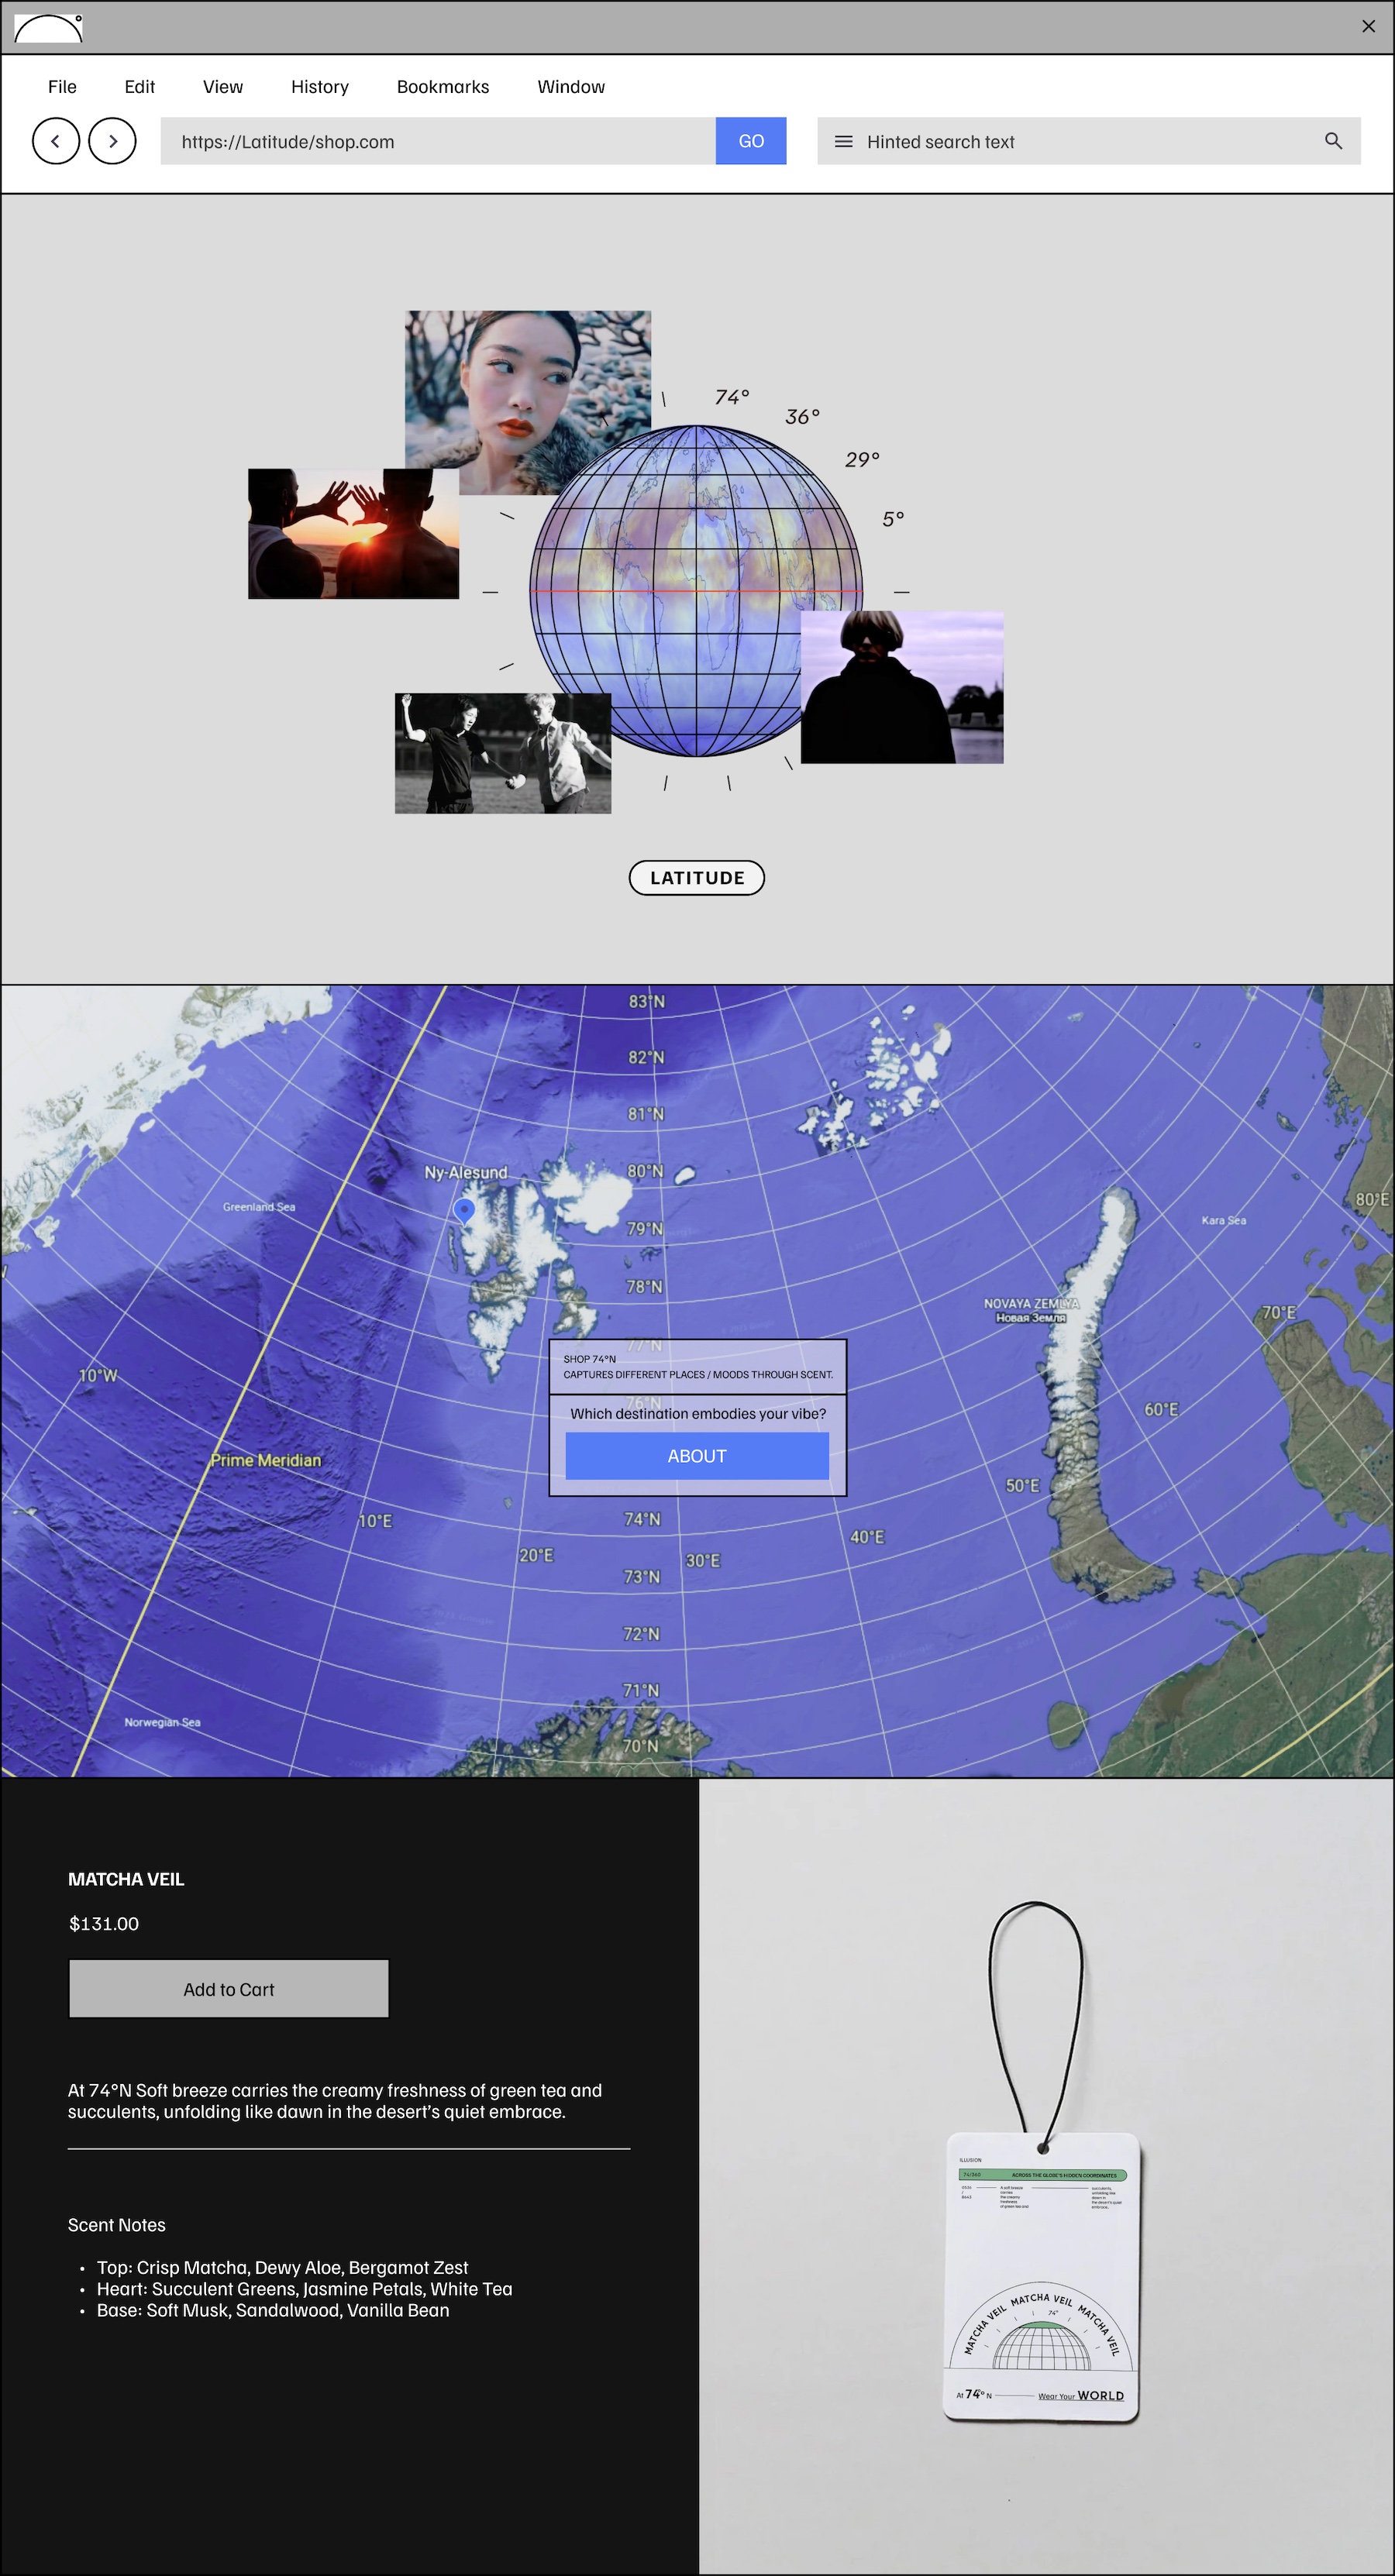The image size is (1395, 2576).
Task: Open the View menu
Action: (x=223, y=87)
